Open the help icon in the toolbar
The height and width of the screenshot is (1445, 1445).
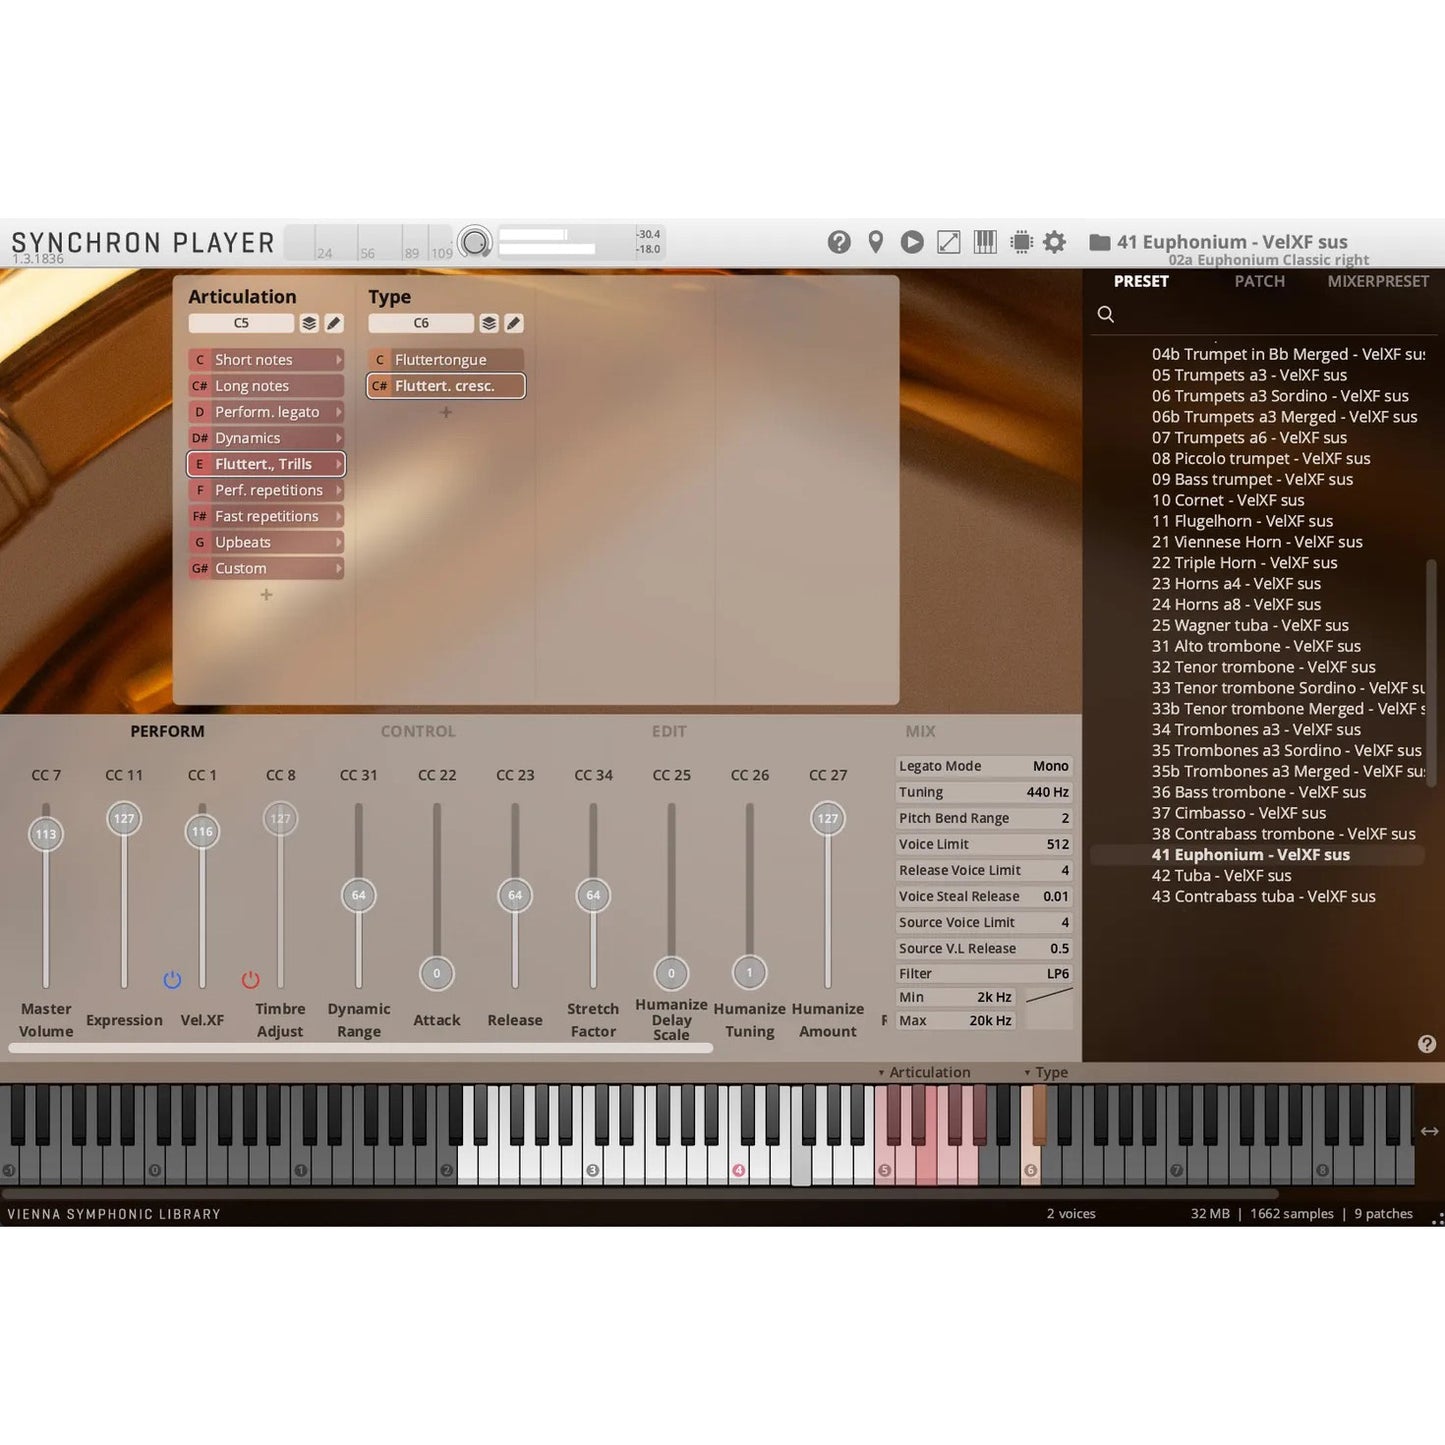(839, 242)
